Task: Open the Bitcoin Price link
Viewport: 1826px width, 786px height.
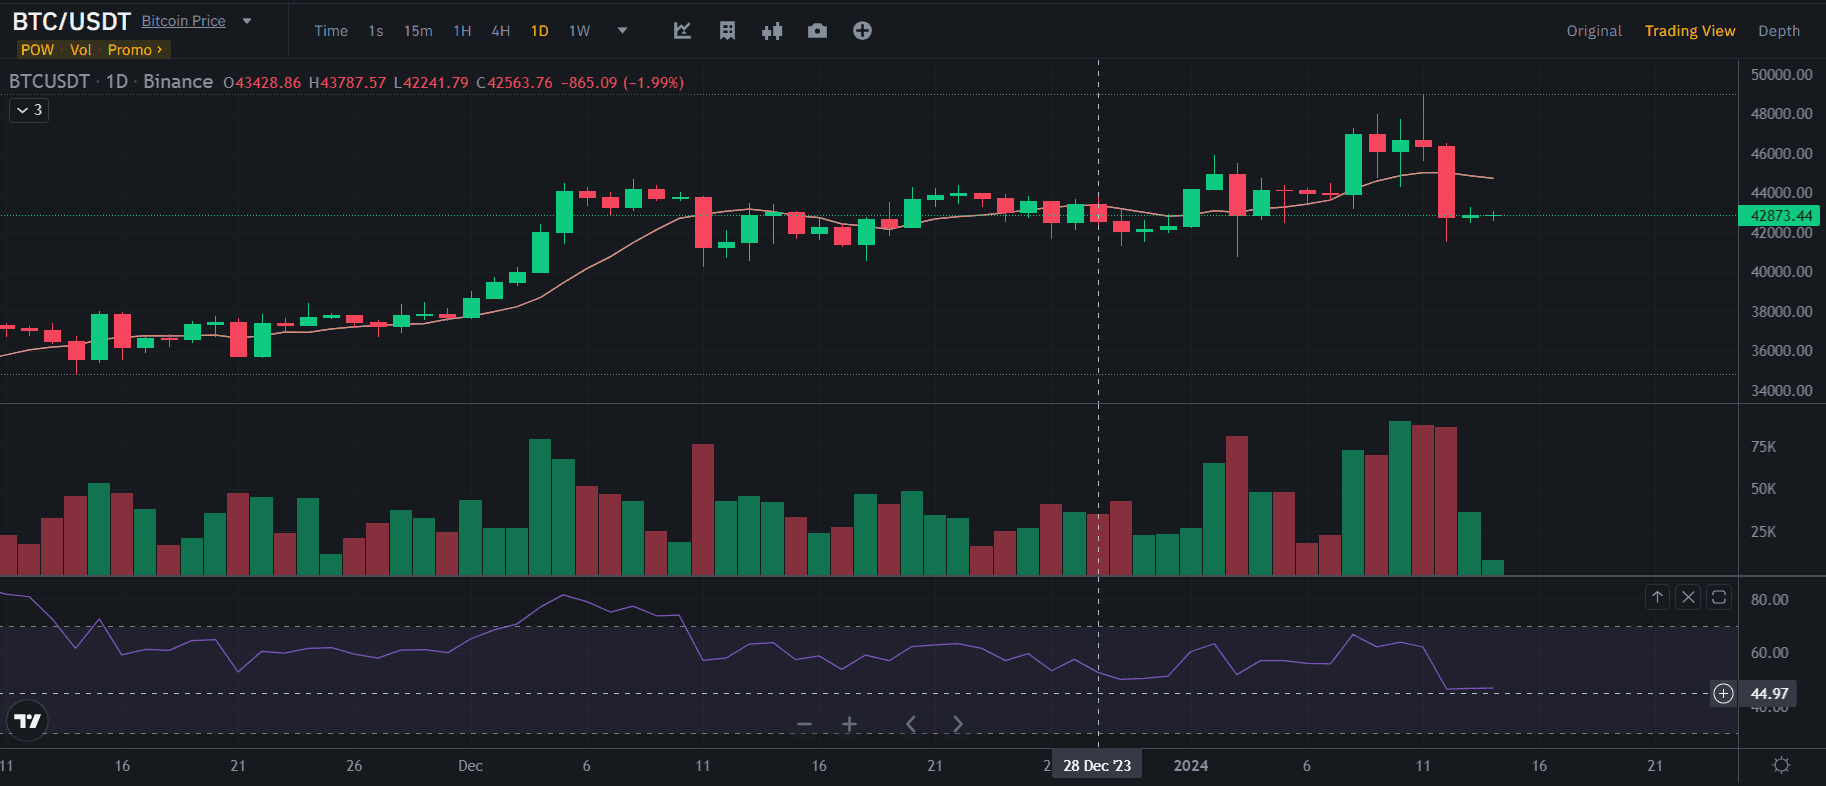Action: [x=183, y=21]
